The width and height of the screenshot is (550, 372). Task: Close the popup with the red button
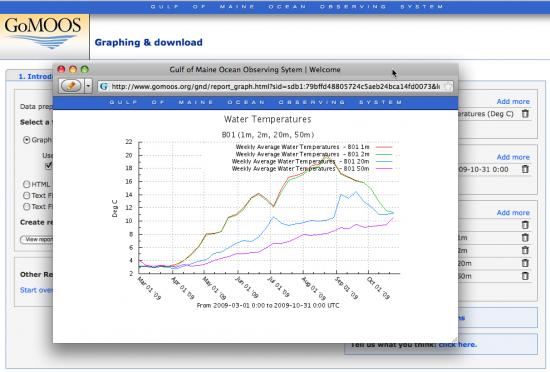(x=61, y=69)
